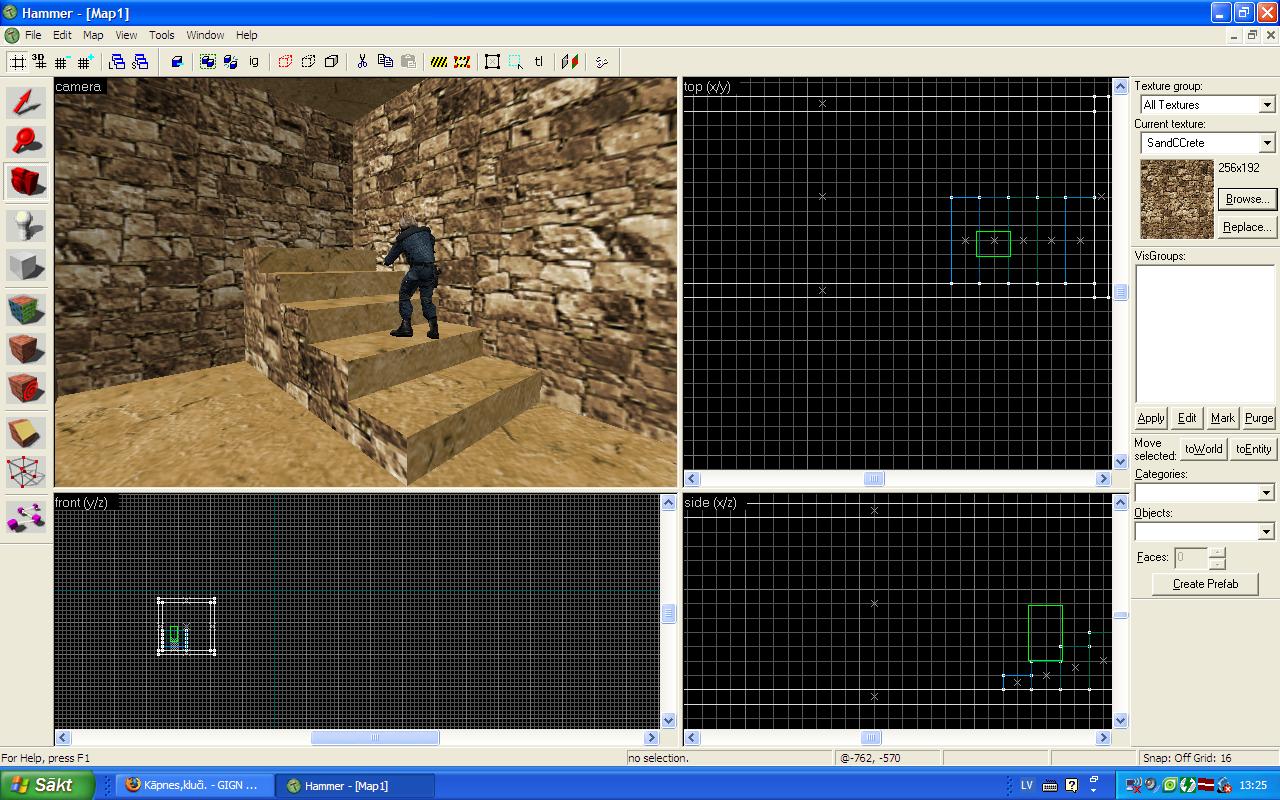The image size is (1280, 800).
Task: Click the Paste clipboard icon
Action: [x=408, y=61]
